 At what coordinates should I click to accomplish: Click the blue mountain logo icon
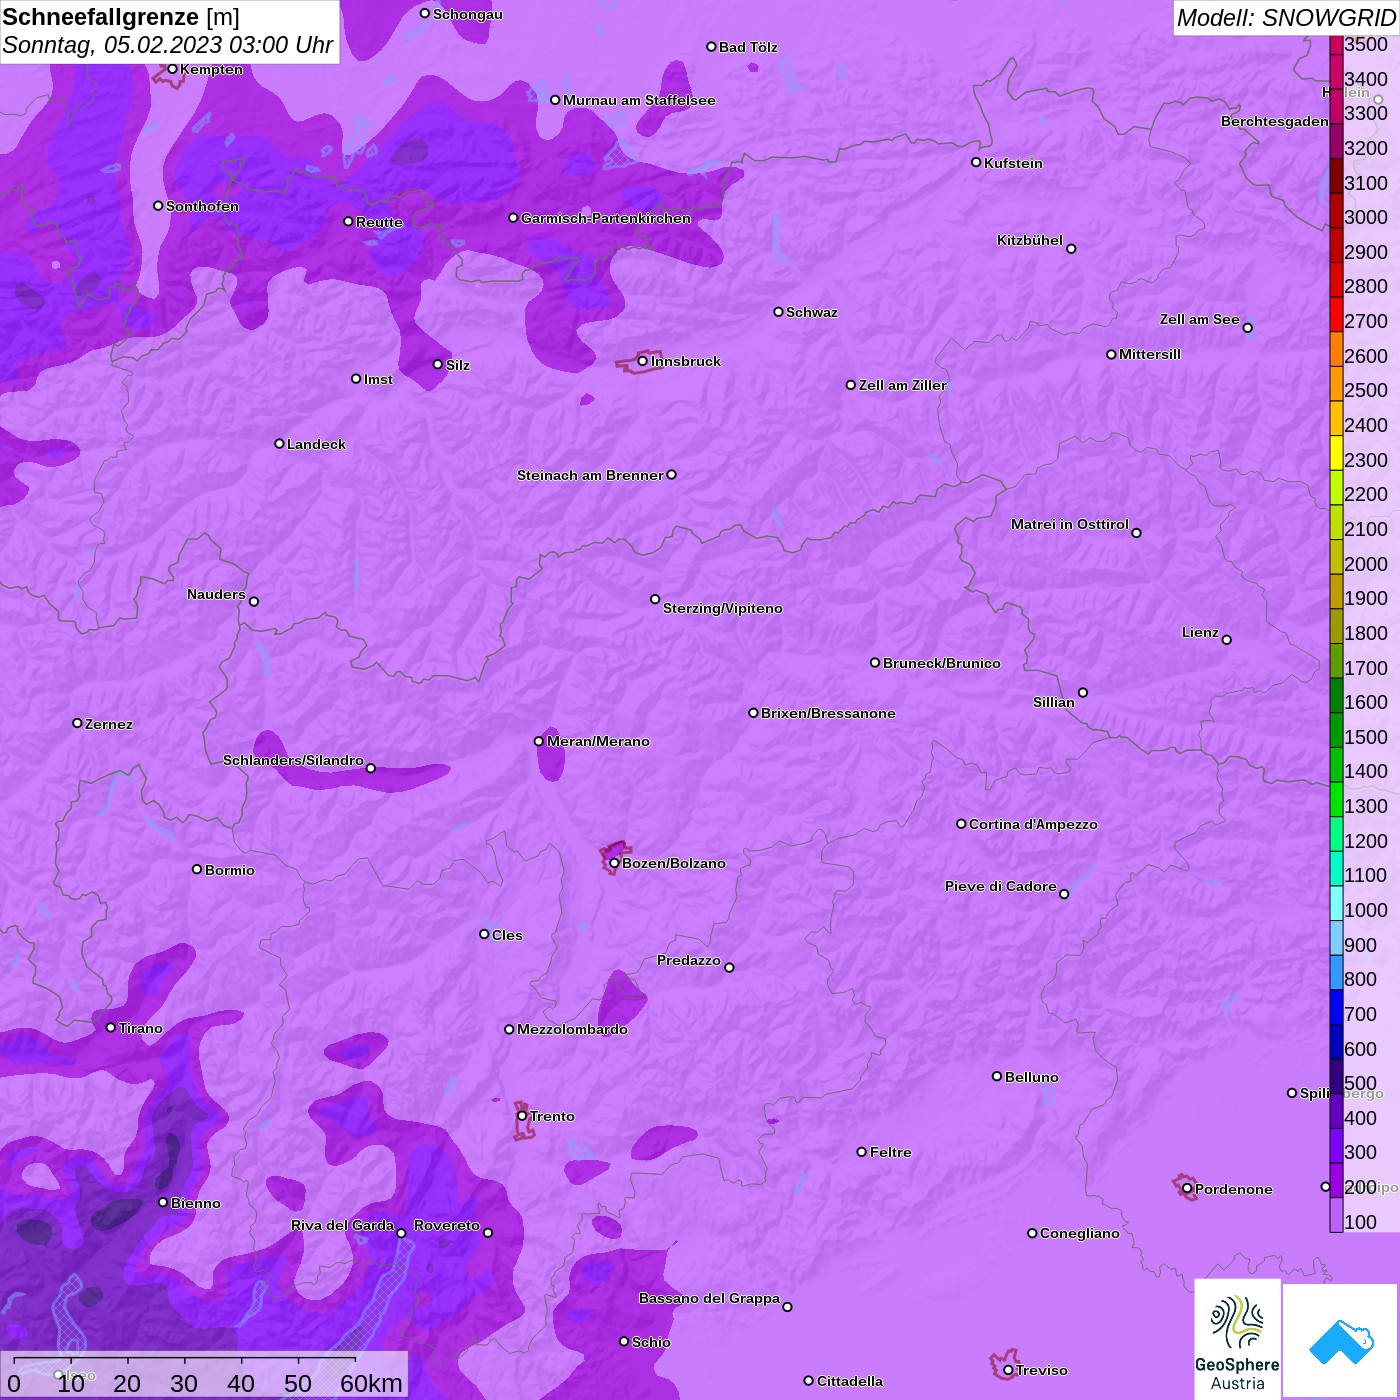click(x=1341, y=1342)
